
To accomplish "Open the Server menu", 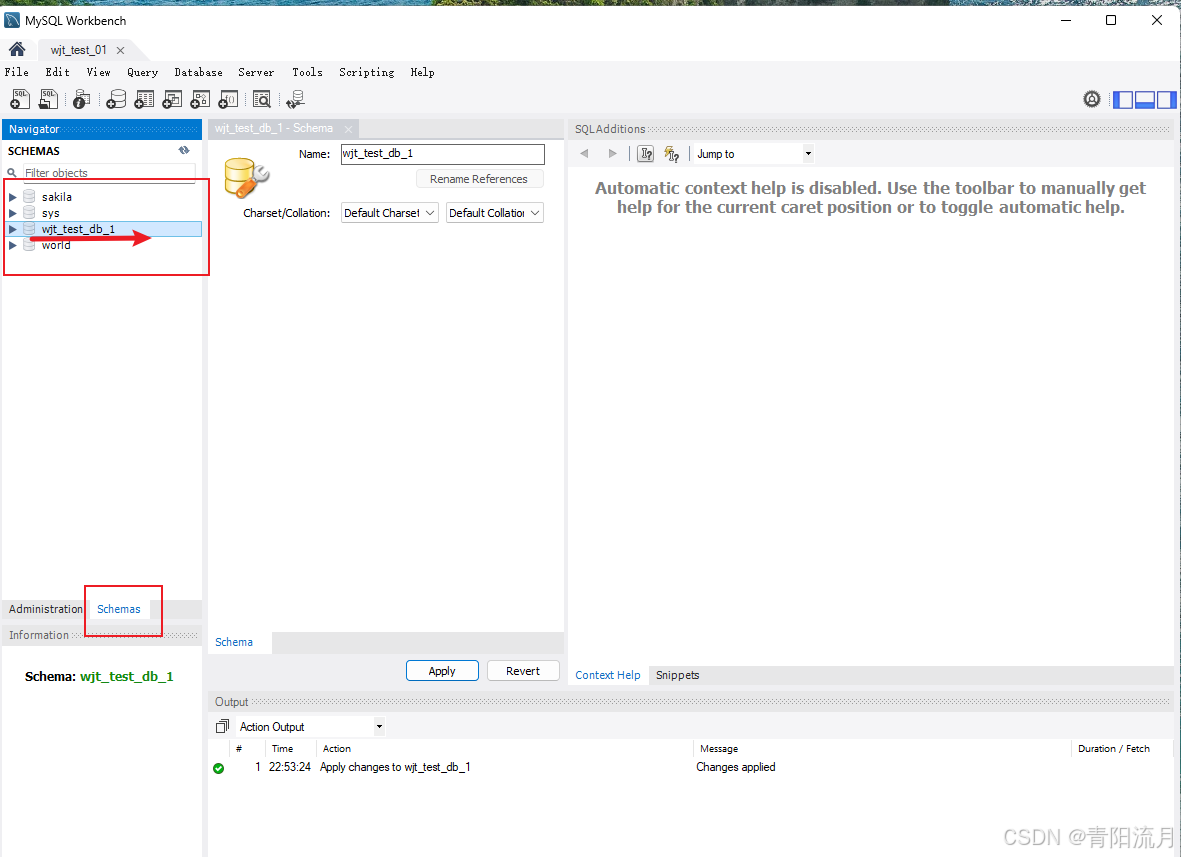I will [x=256, y=72].
